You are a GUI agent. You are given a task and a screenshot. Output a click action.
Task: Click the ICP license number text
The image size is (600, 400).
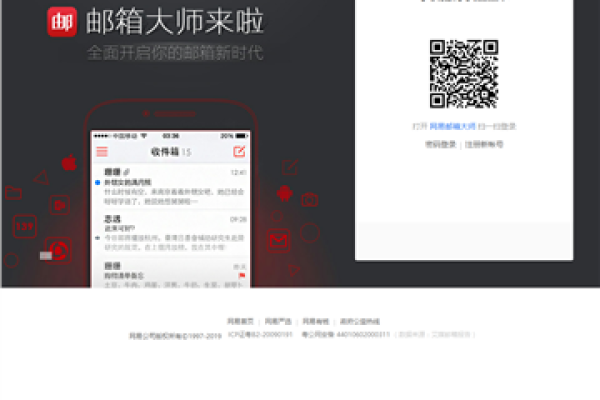coord(260,335)
